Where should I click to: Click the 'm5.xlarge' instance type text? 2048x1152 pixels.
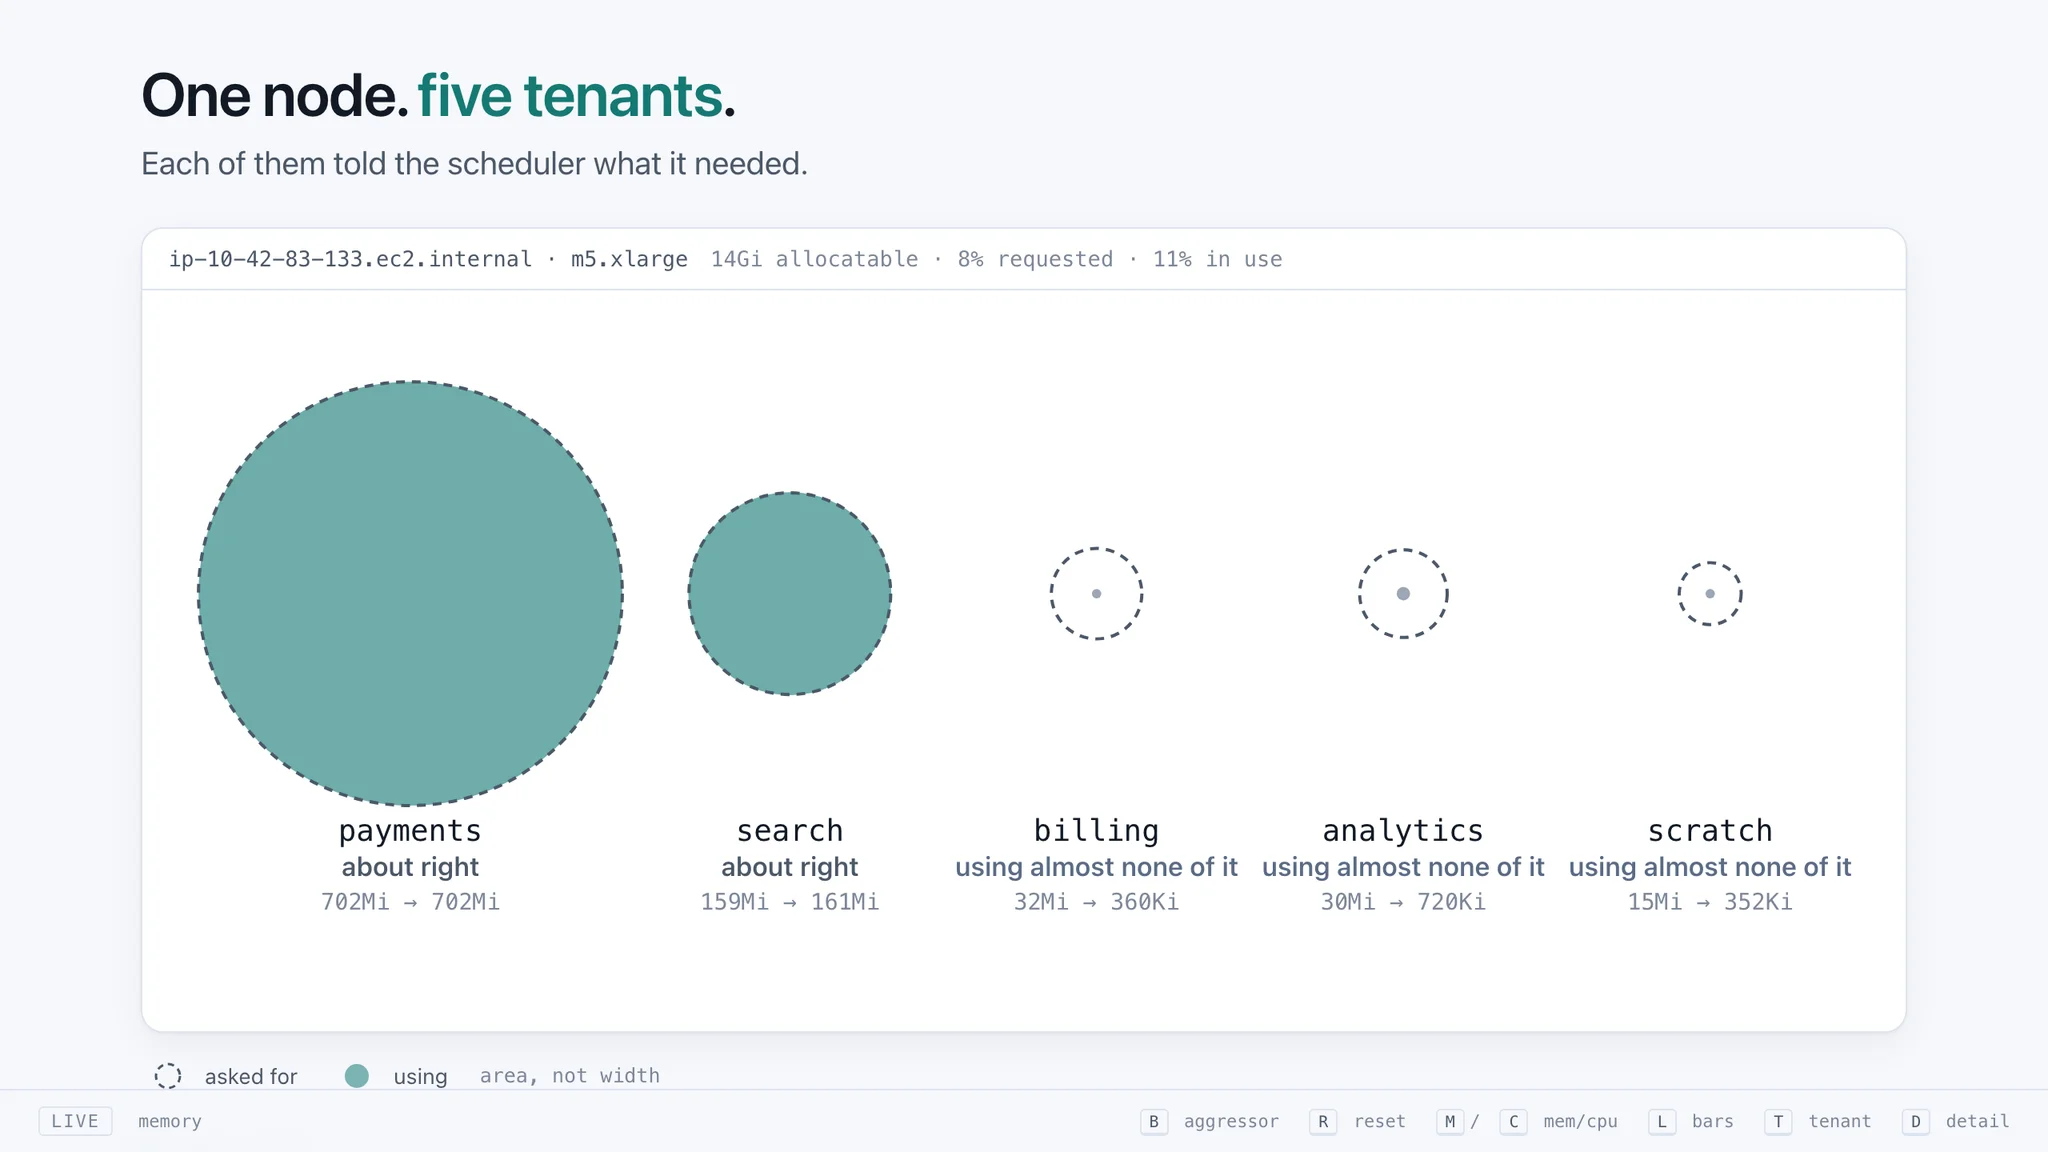(629, 259)
